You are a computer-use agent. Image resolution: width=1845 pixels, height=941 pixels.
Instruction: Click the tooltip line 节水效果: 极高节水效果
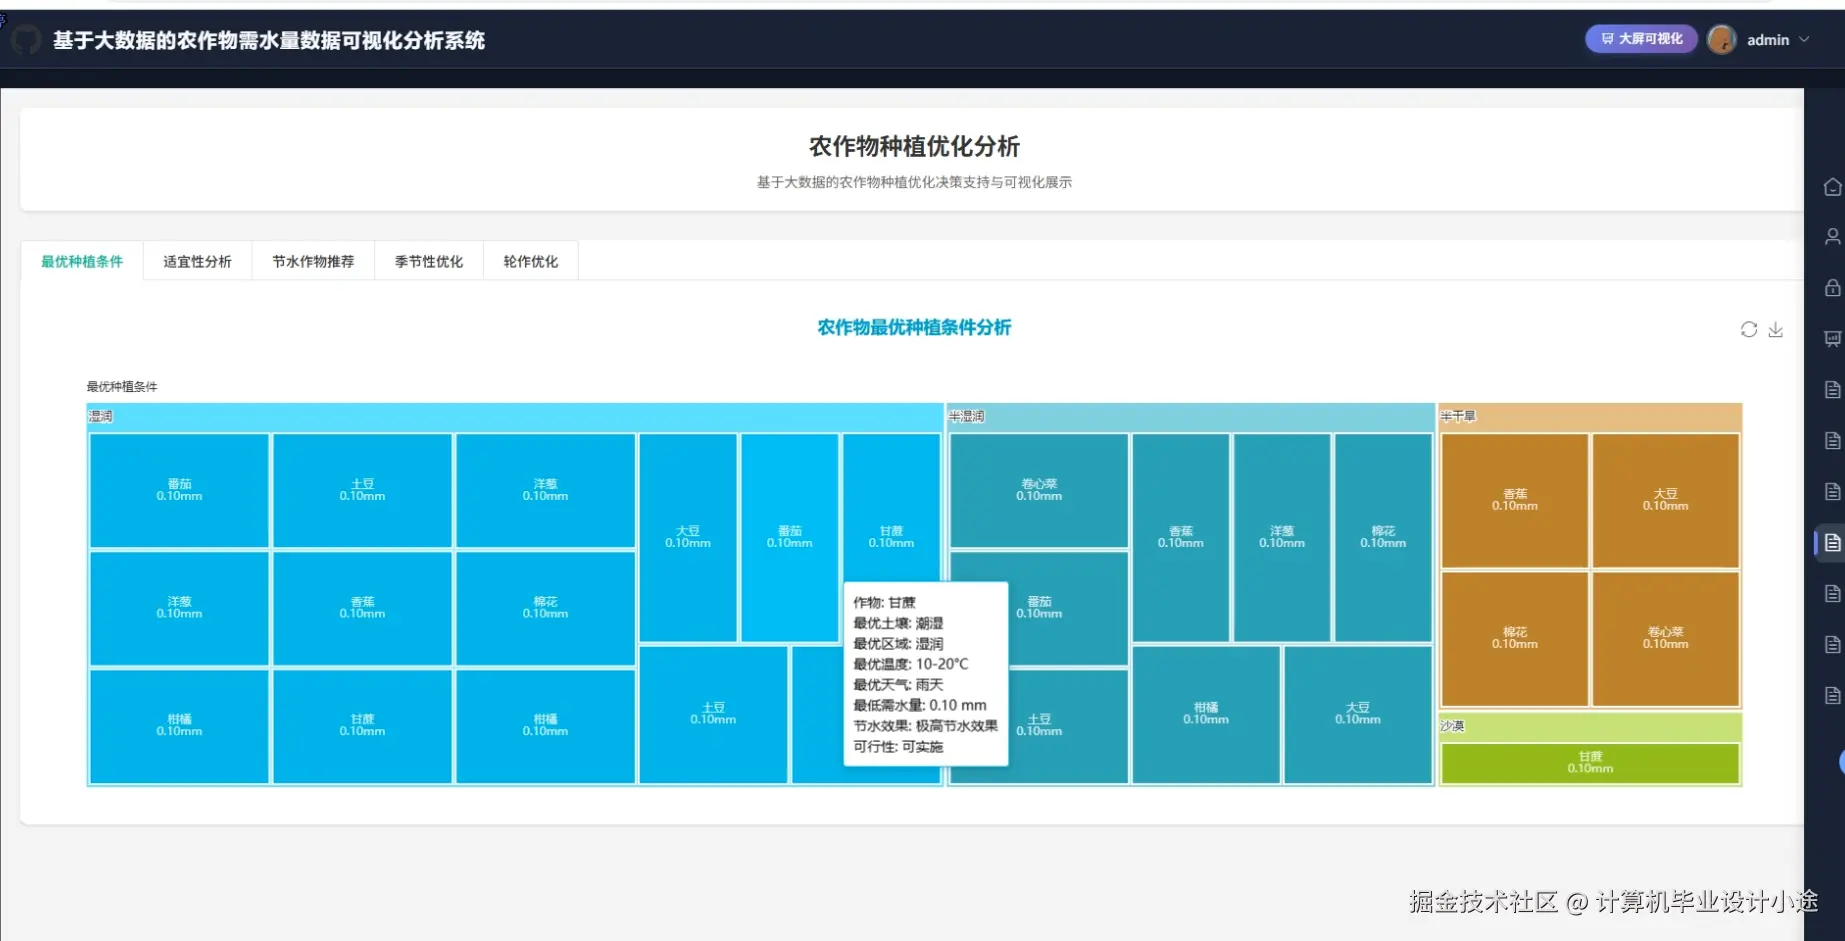pos(925,726)
